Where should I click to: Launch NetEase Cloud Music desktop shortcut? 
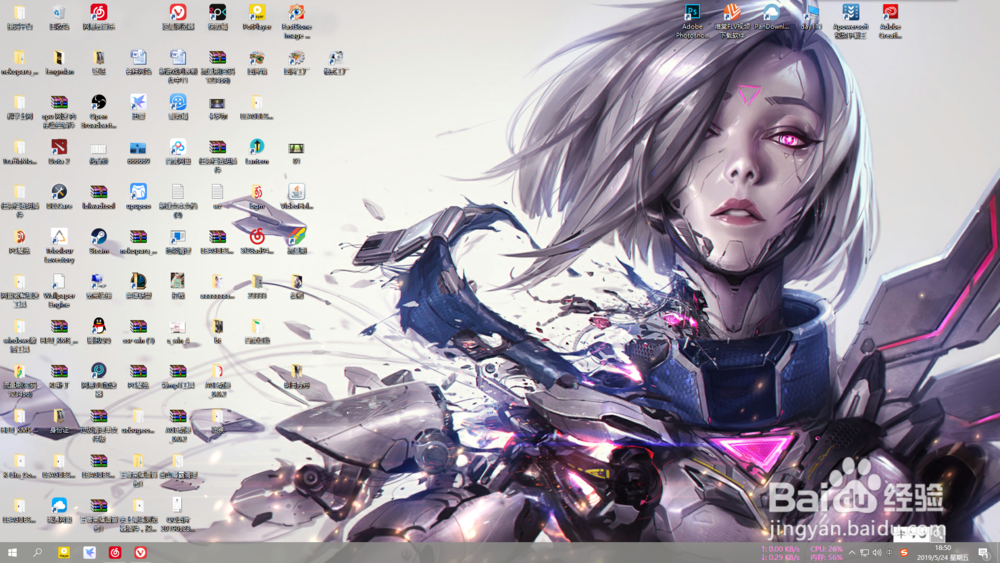tap(98, 17)
